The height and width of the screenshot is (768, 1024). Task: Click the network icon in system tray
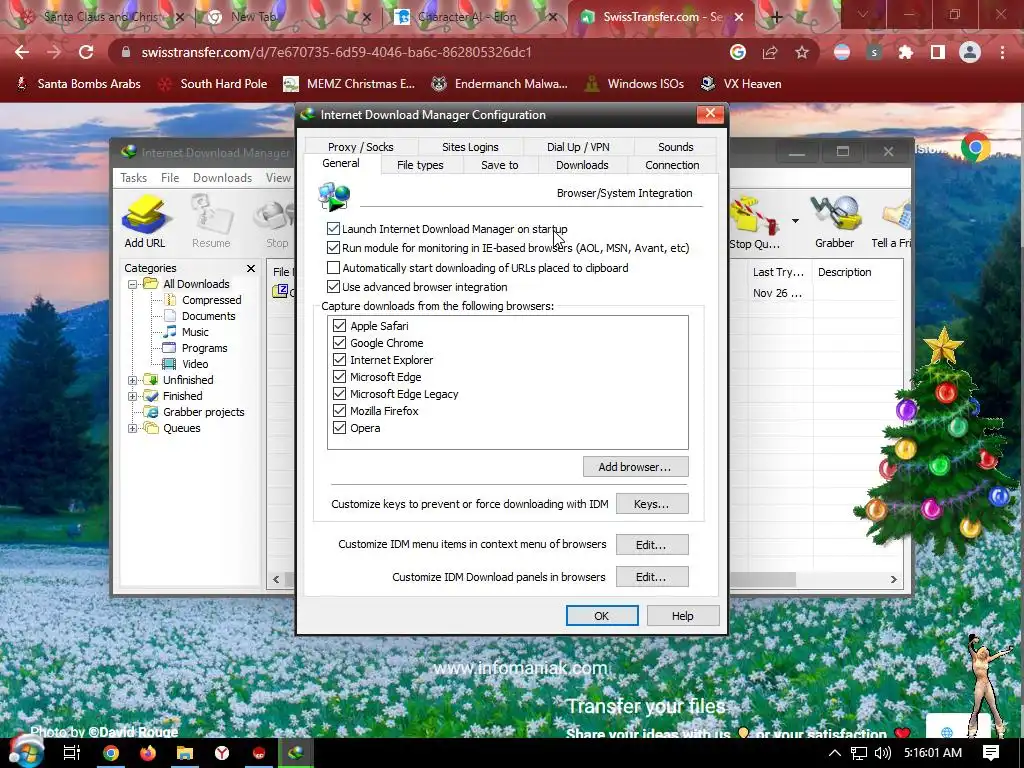pos(859,753)
